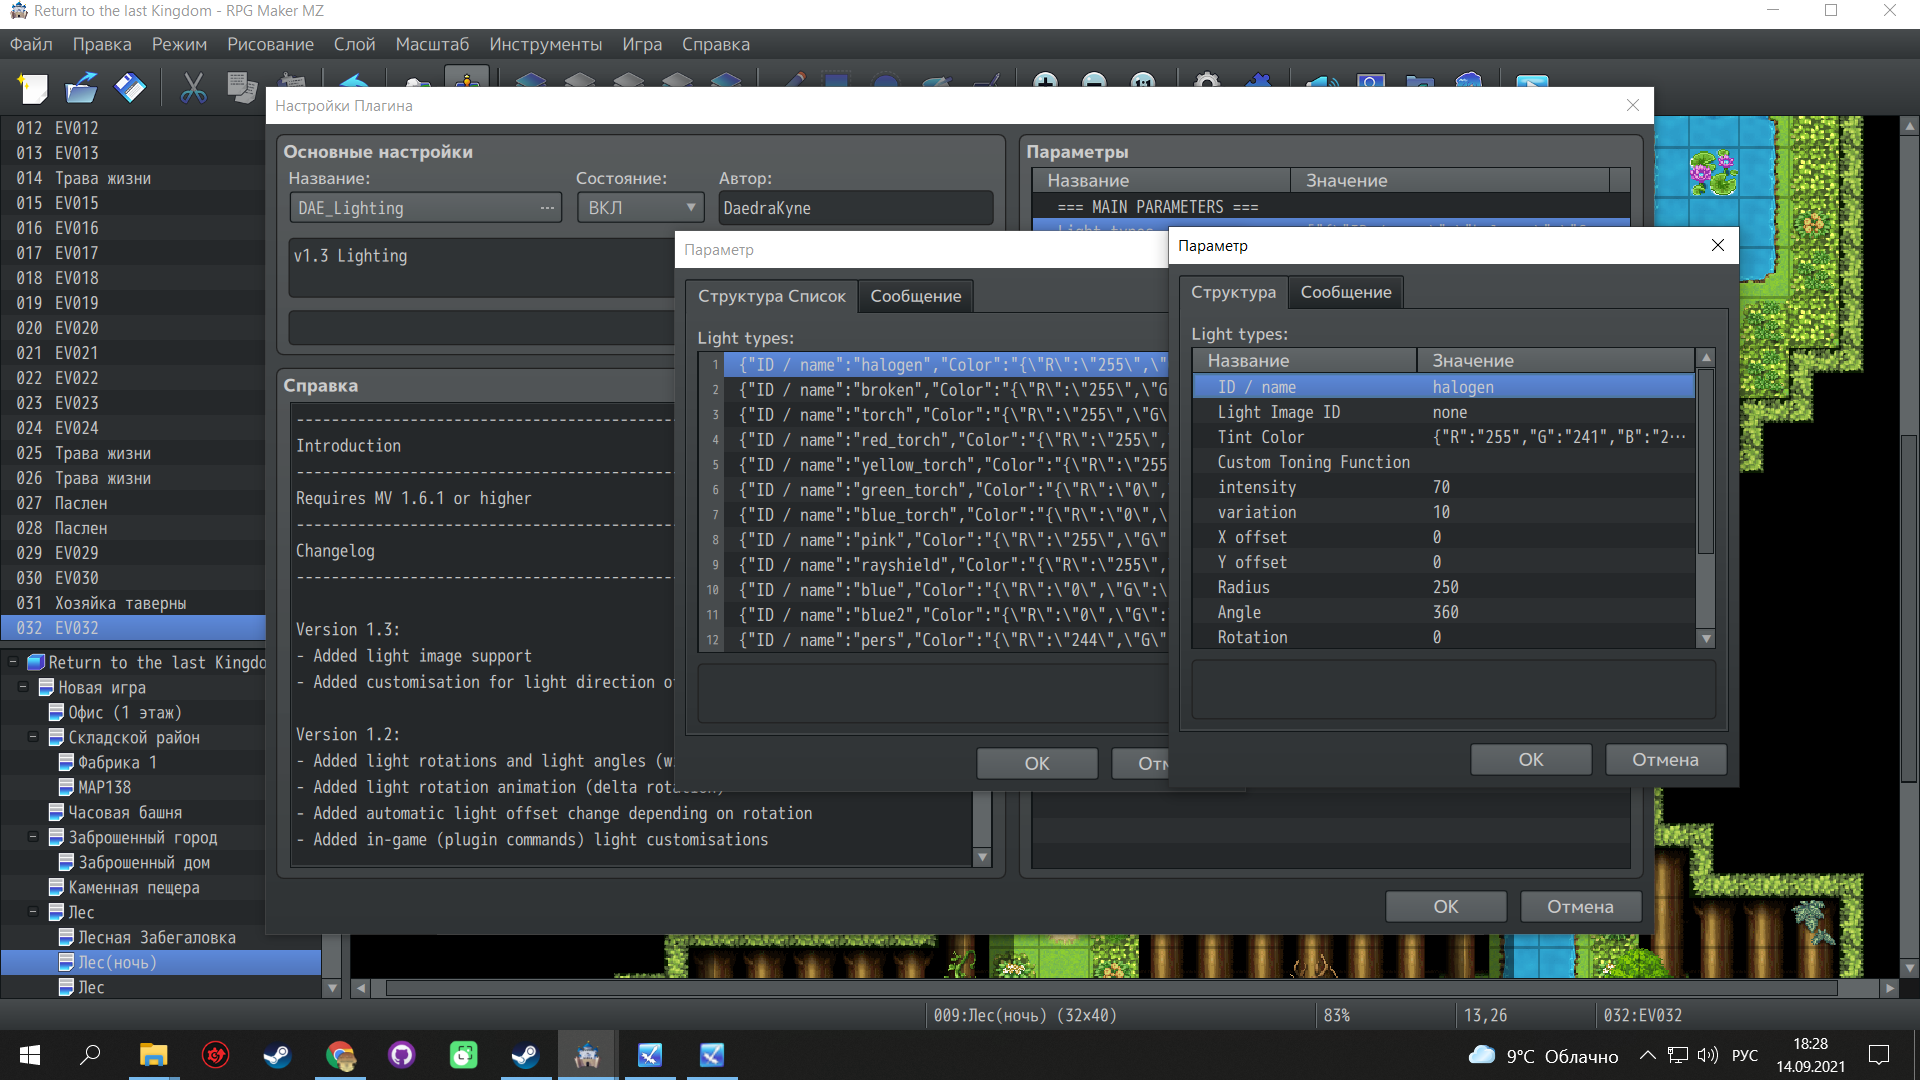Select the "torch" entry in Light types list
Viewport: 1920px width, 1080px height.
pos(946,415)
